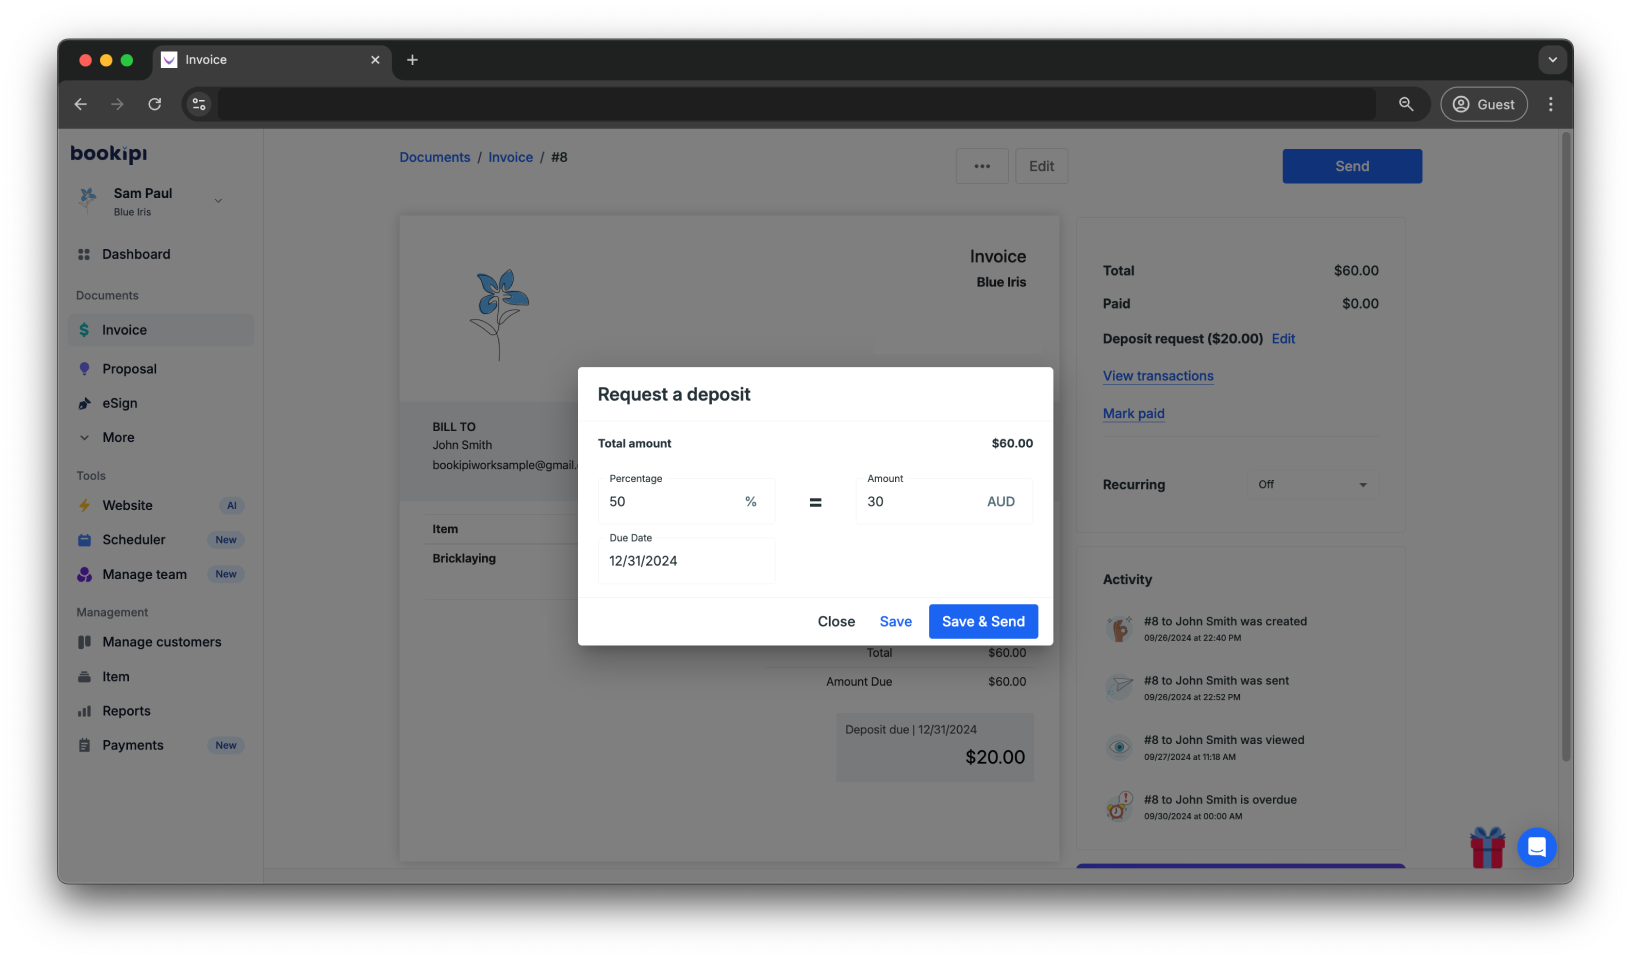Open Reports with the bar chart icon
Viewport: 1632px width, 960px height.
tap(85, 711)
